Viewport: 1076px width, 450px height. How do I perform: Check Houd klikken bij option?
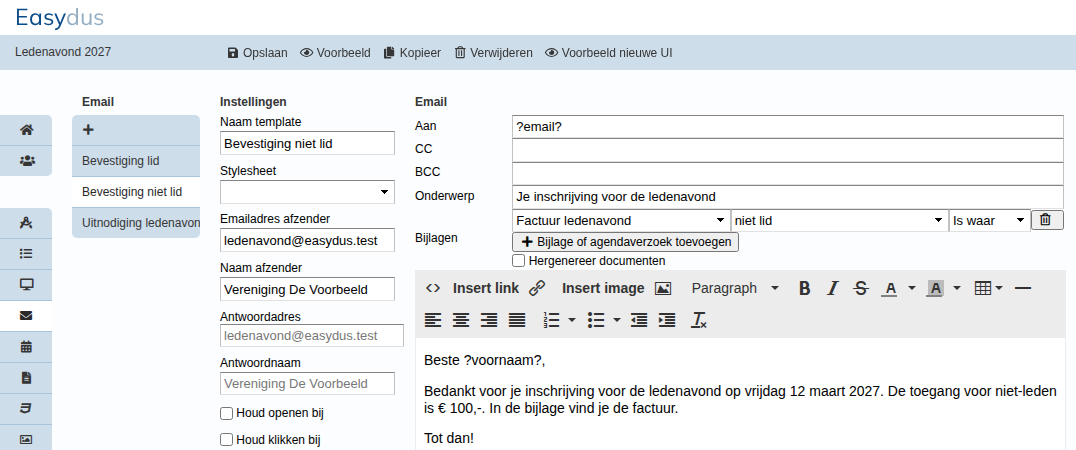(226, 440)
